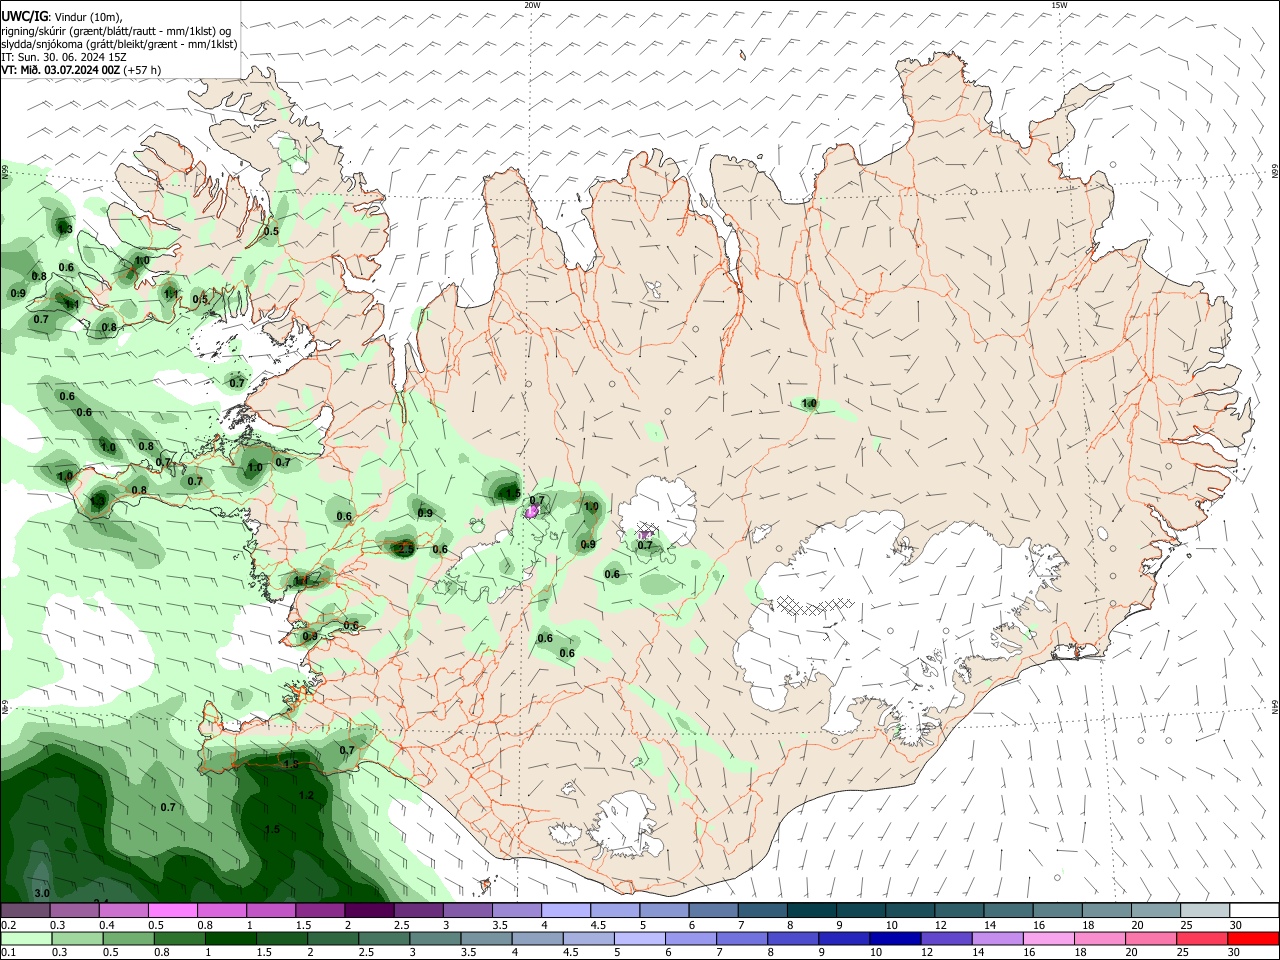Pick lavender swatch between 14 and 16
This screenshot has width=1280, height=960.
click(x=996, y=938)
